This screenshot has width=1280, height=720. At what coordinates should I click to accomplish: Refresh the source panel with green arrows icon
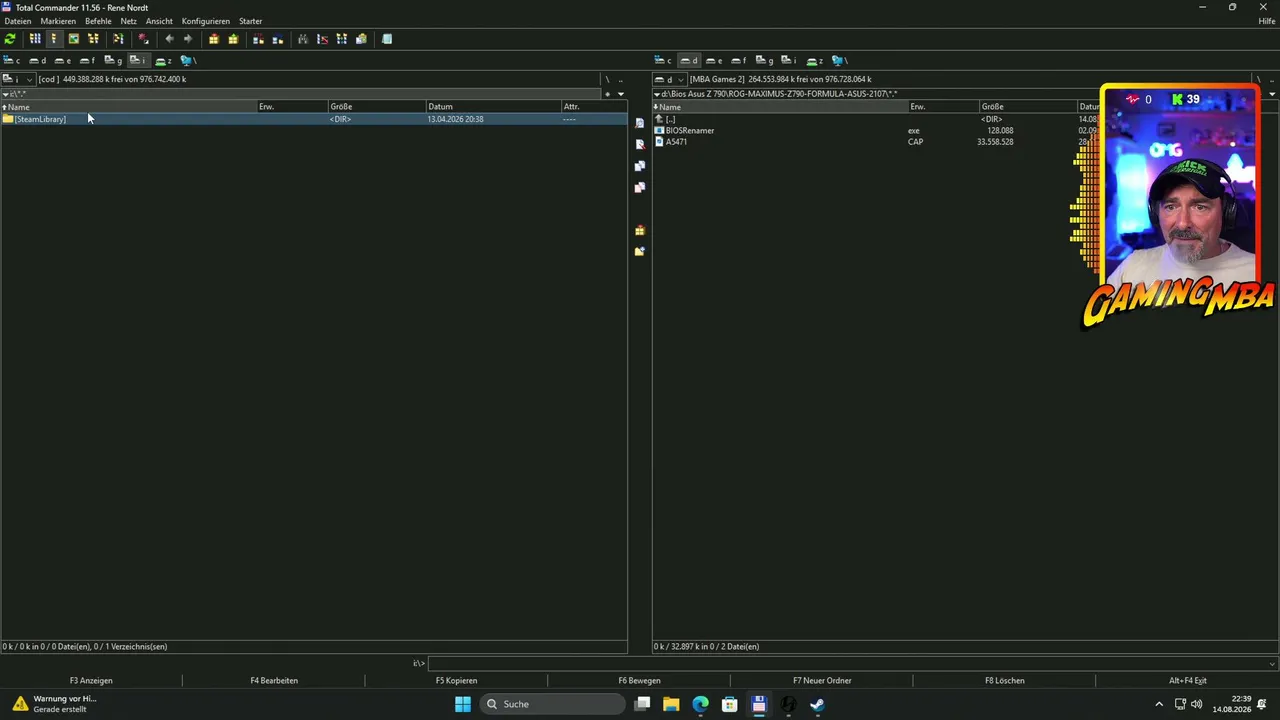click(10, 39)
